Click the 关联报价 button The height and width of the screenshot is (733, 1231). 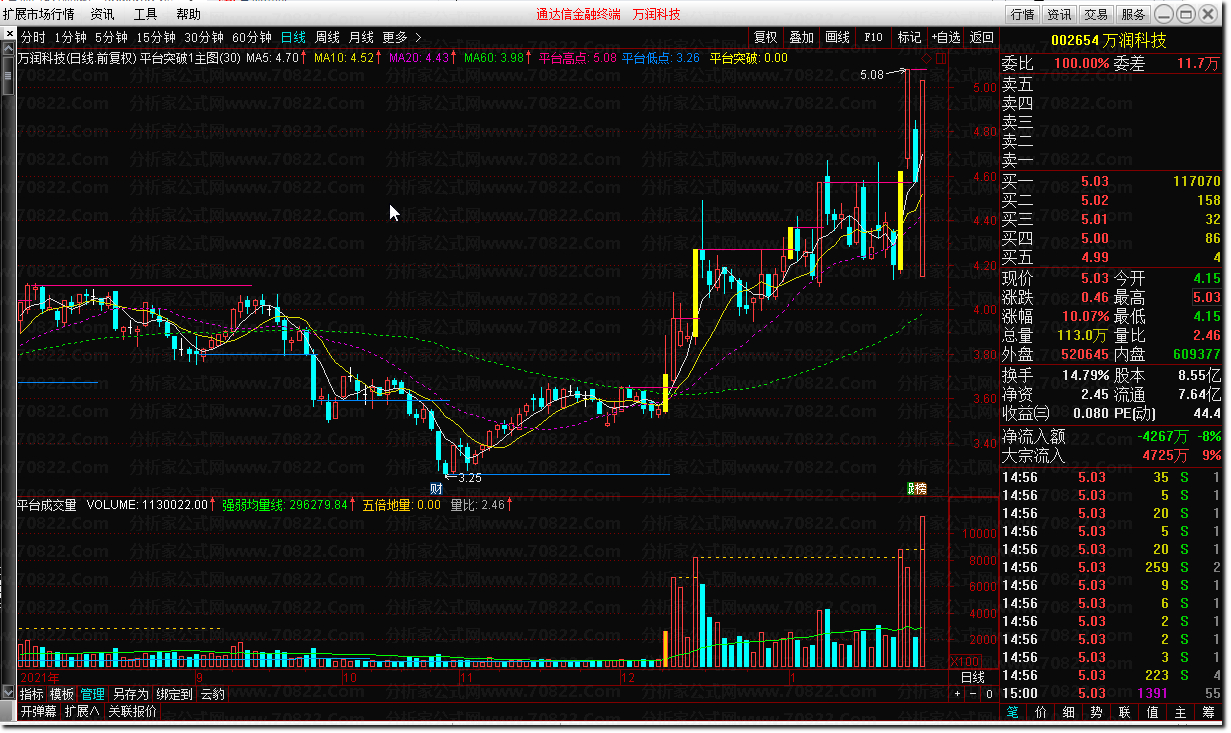133,712
